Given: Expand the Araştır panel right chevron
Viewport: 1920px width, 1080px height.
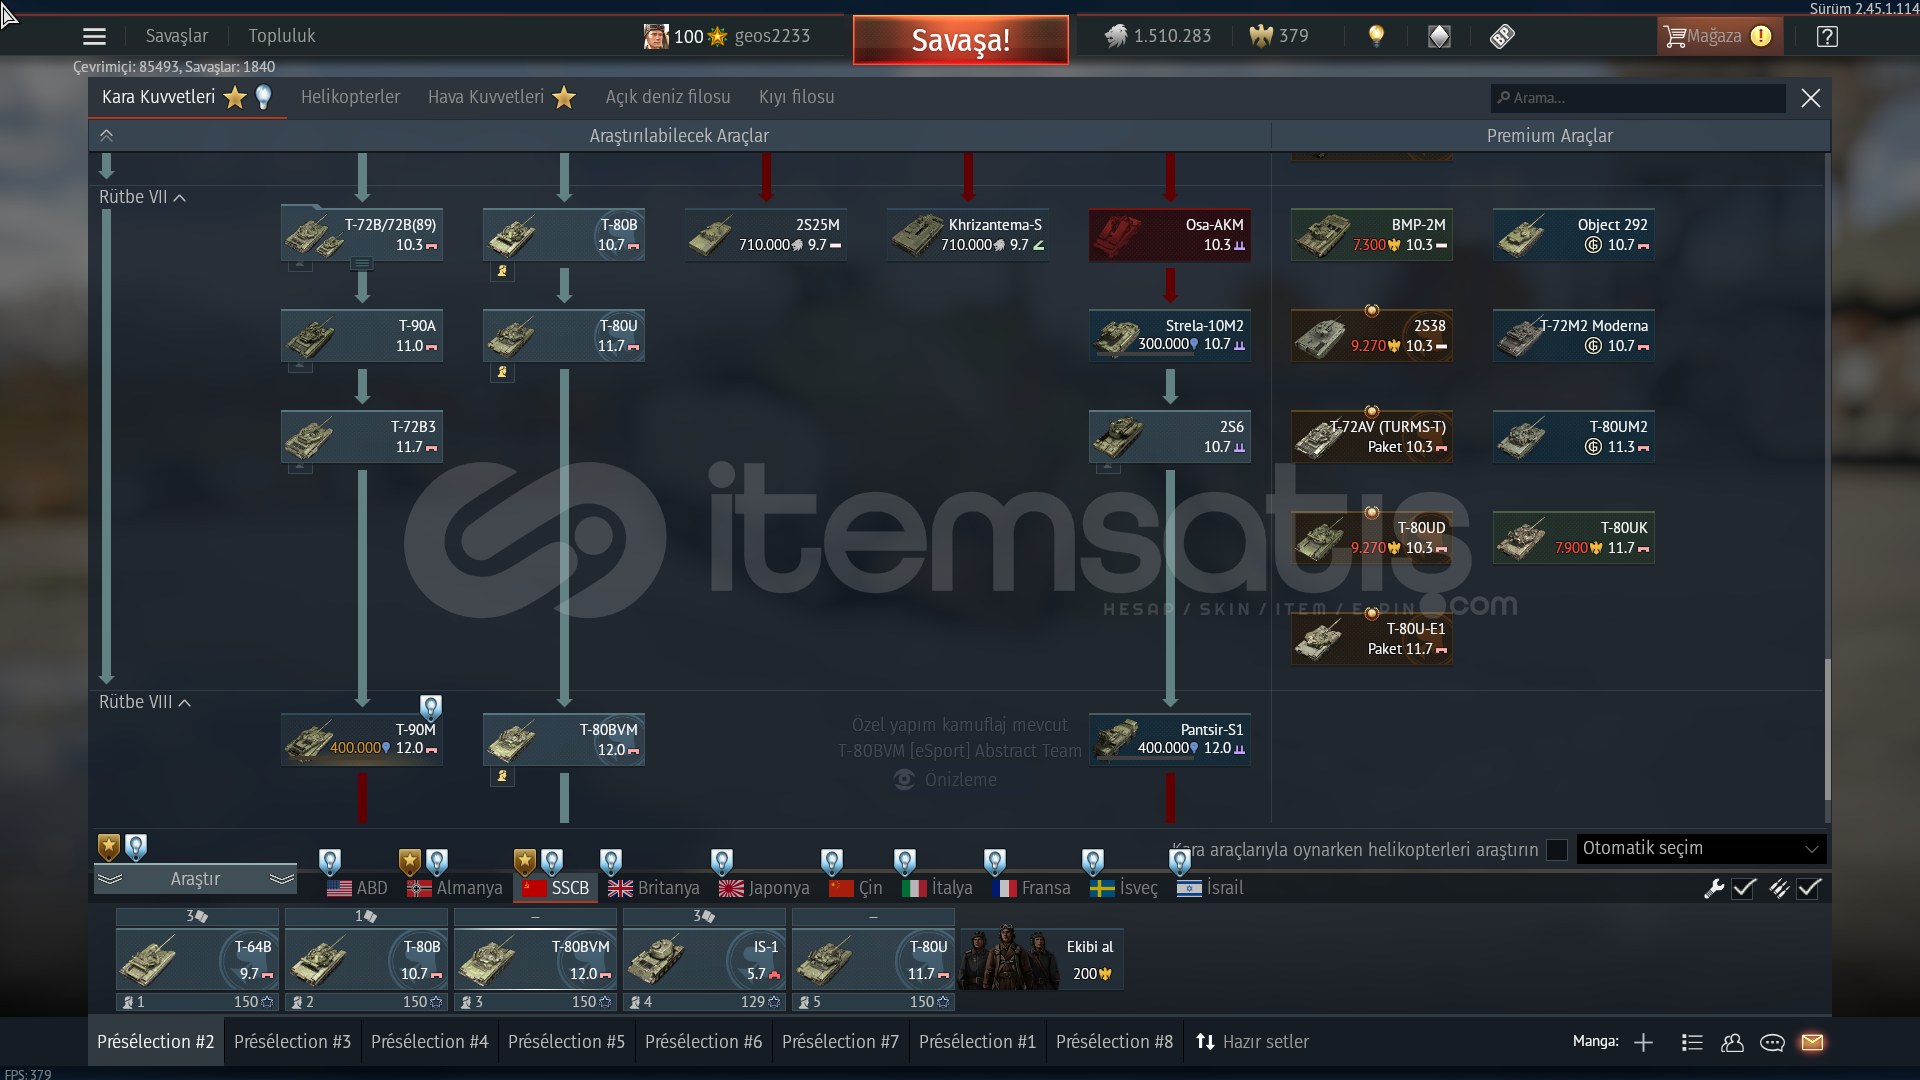Looking at the screenshot, I should [282, 879].
